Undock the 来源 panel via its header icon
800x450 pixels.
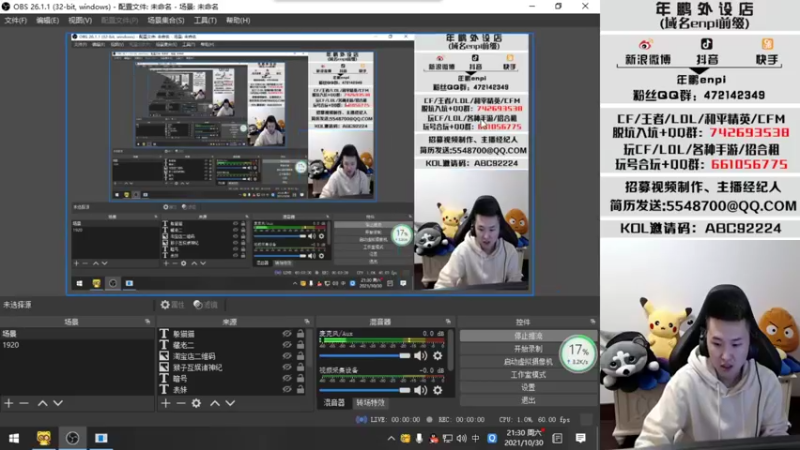click(x=307, y=321)
